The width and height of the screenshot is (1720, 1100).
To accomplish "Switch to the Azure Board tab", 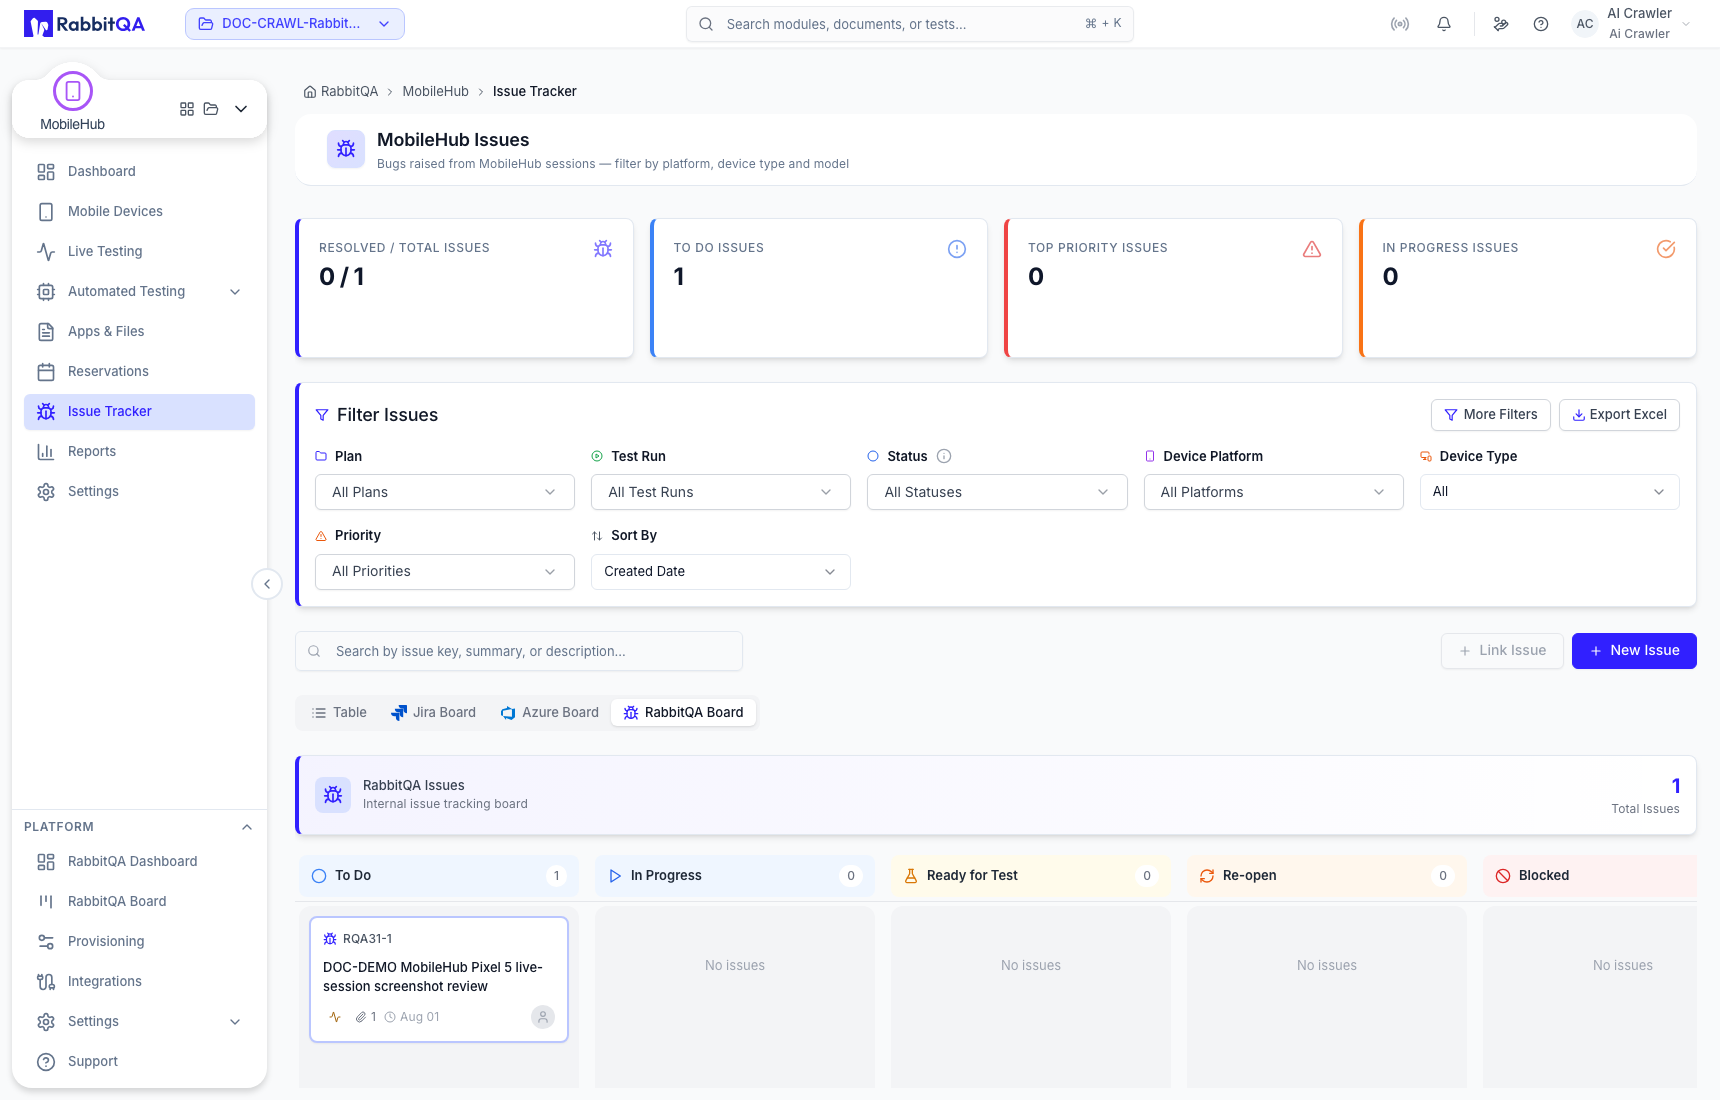I will [549, 713].
